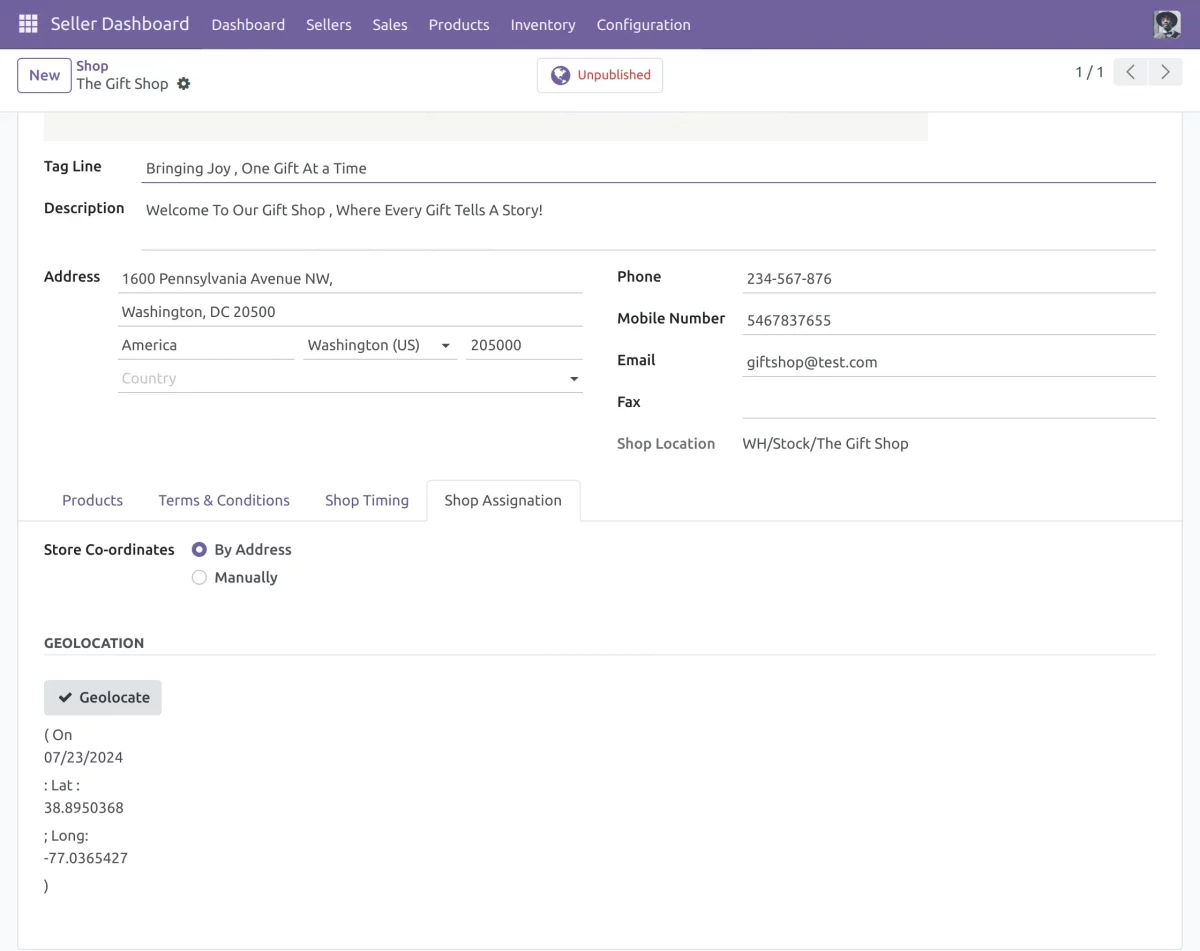The image size is (1200, 951).
Task: Open the apps grid menu icon
Action: (x=28, y=24)
